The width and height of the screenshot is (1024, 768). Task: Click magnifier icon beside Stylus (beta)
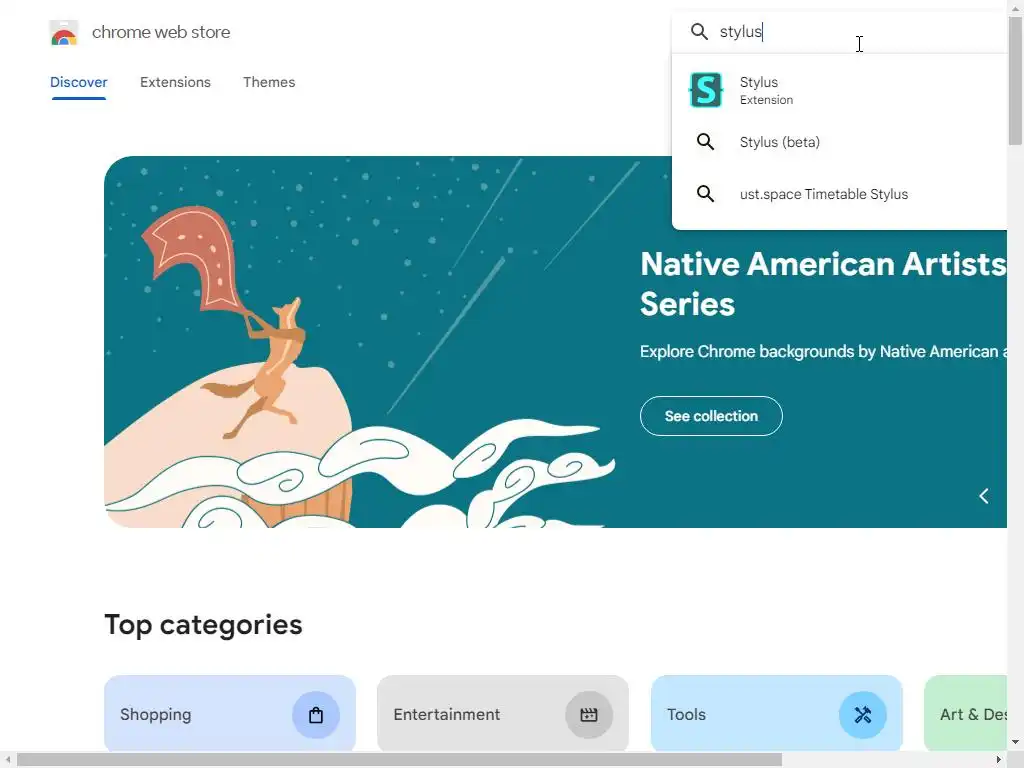click(705, 142)
